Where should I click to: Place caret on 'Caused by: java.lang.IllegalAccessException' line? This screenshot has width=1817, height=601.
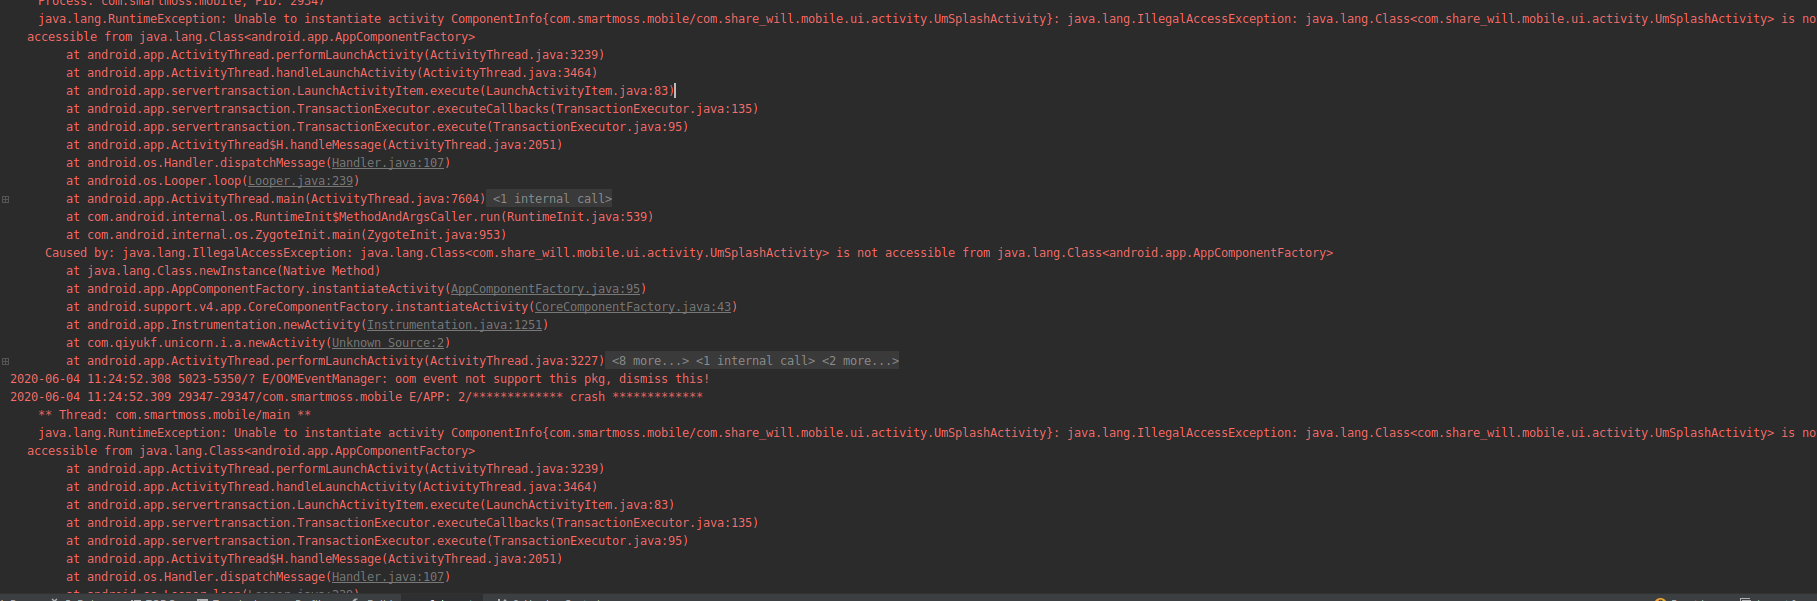coord(689,253)
